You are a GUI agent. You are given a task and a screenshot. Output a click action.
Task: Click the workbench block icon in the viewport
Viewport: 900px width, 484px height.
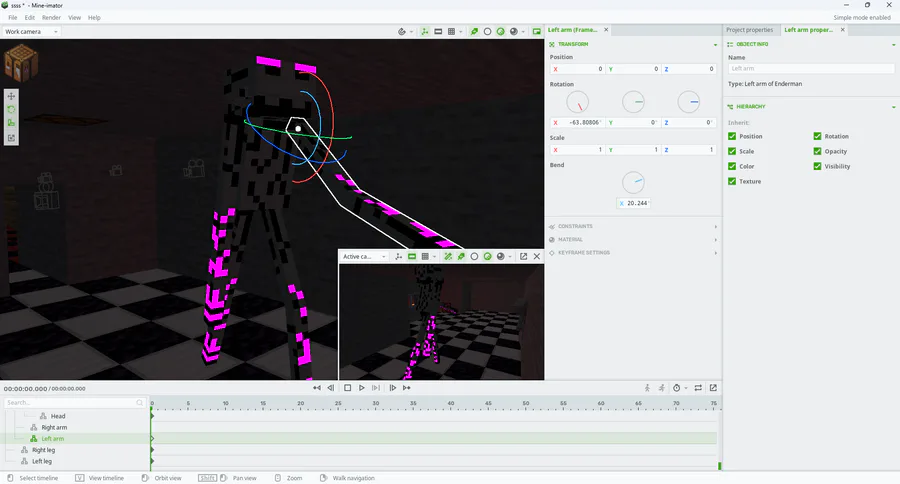coord(21,62)
